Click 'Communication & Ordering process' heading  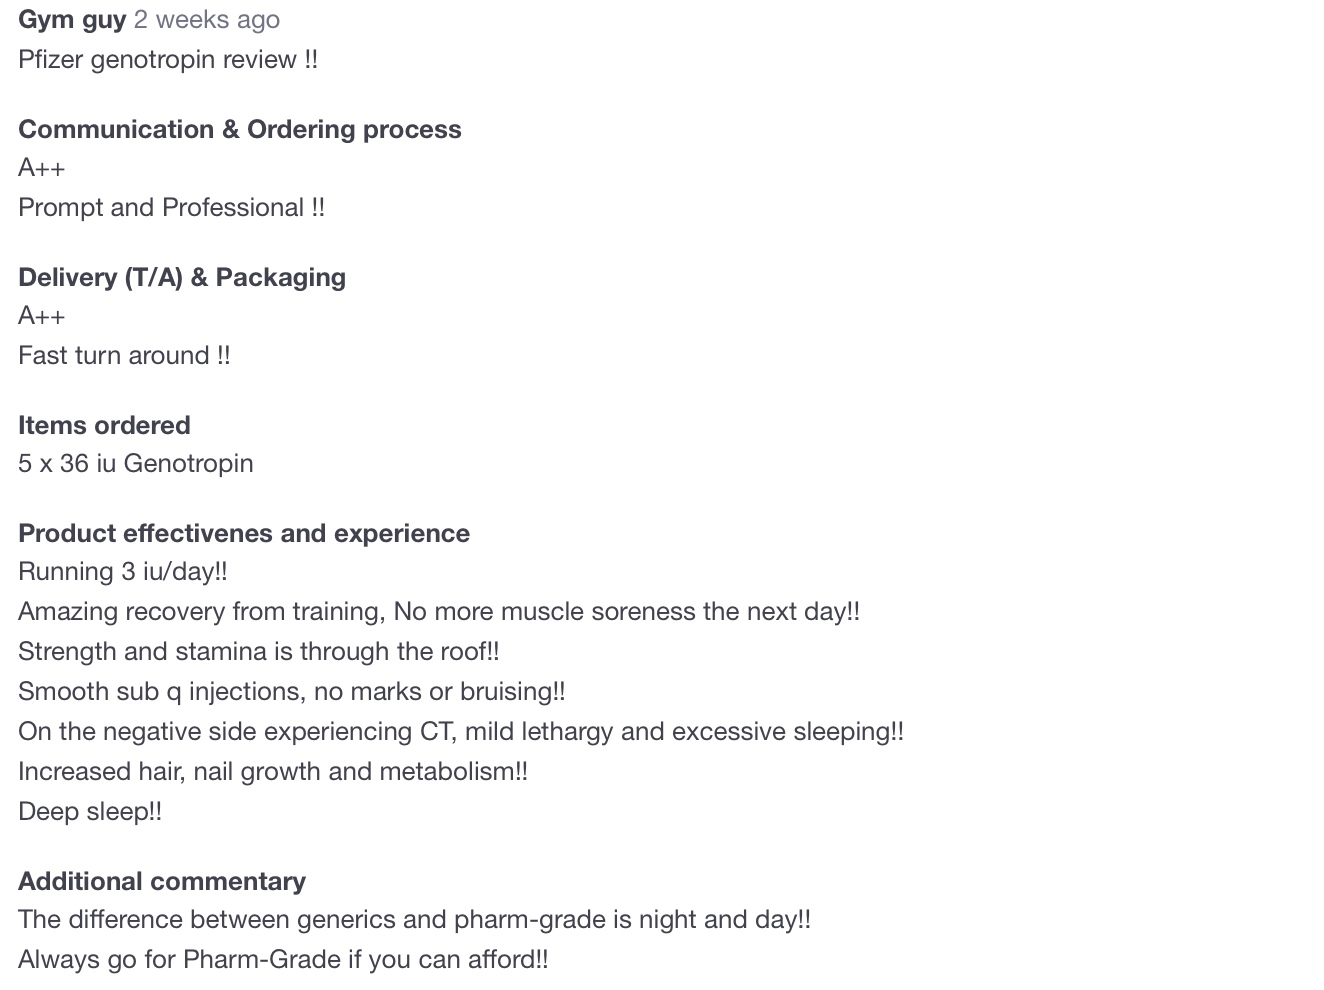[240, 130]
